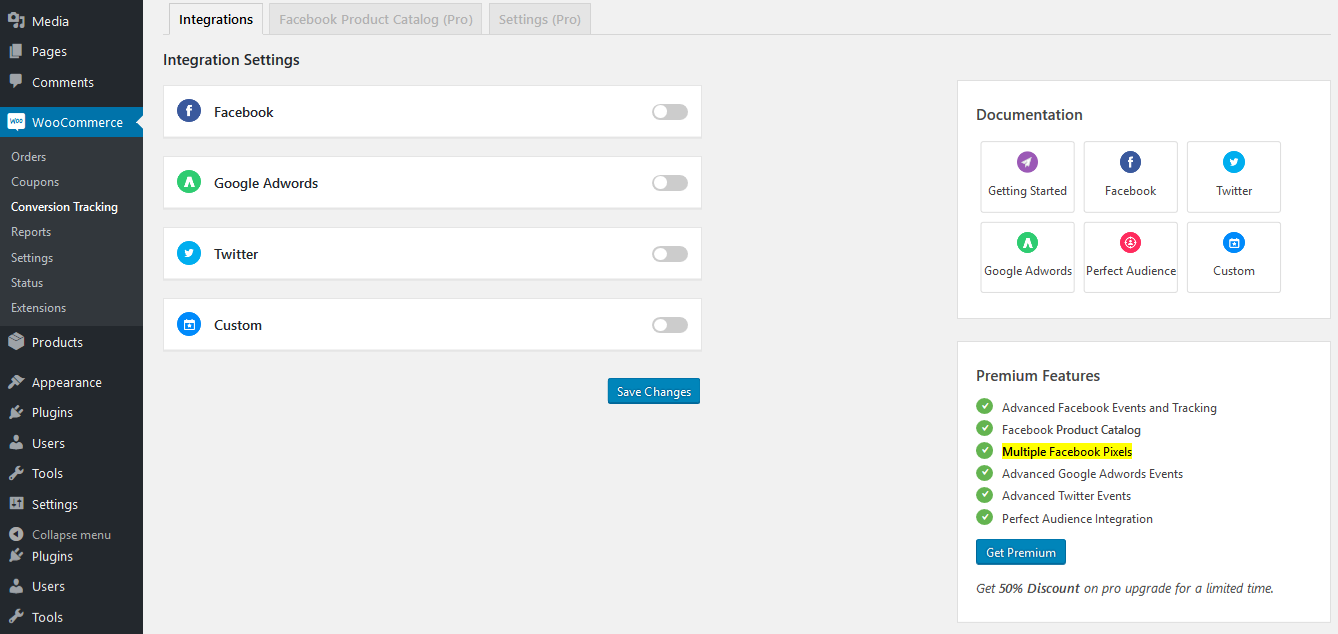The width and height of the screenshot is (1338, 634).
Task: Open Comments via its speech bubble icon
Action: pos(16,82)
